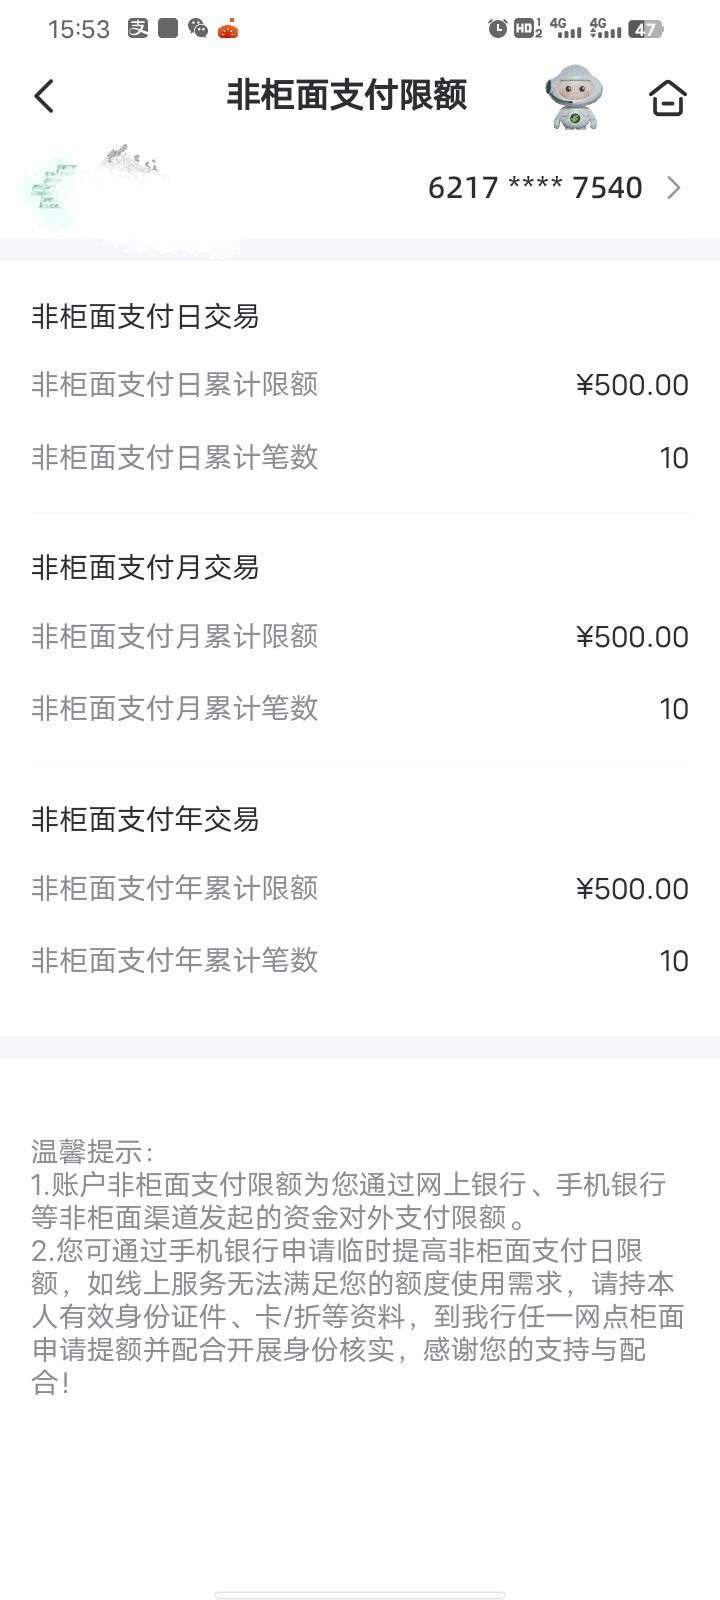Tap the 非柜面支付月累计笔数 count 10
This screenshot has width=720, height=1600.
click(x=674, y=709)
